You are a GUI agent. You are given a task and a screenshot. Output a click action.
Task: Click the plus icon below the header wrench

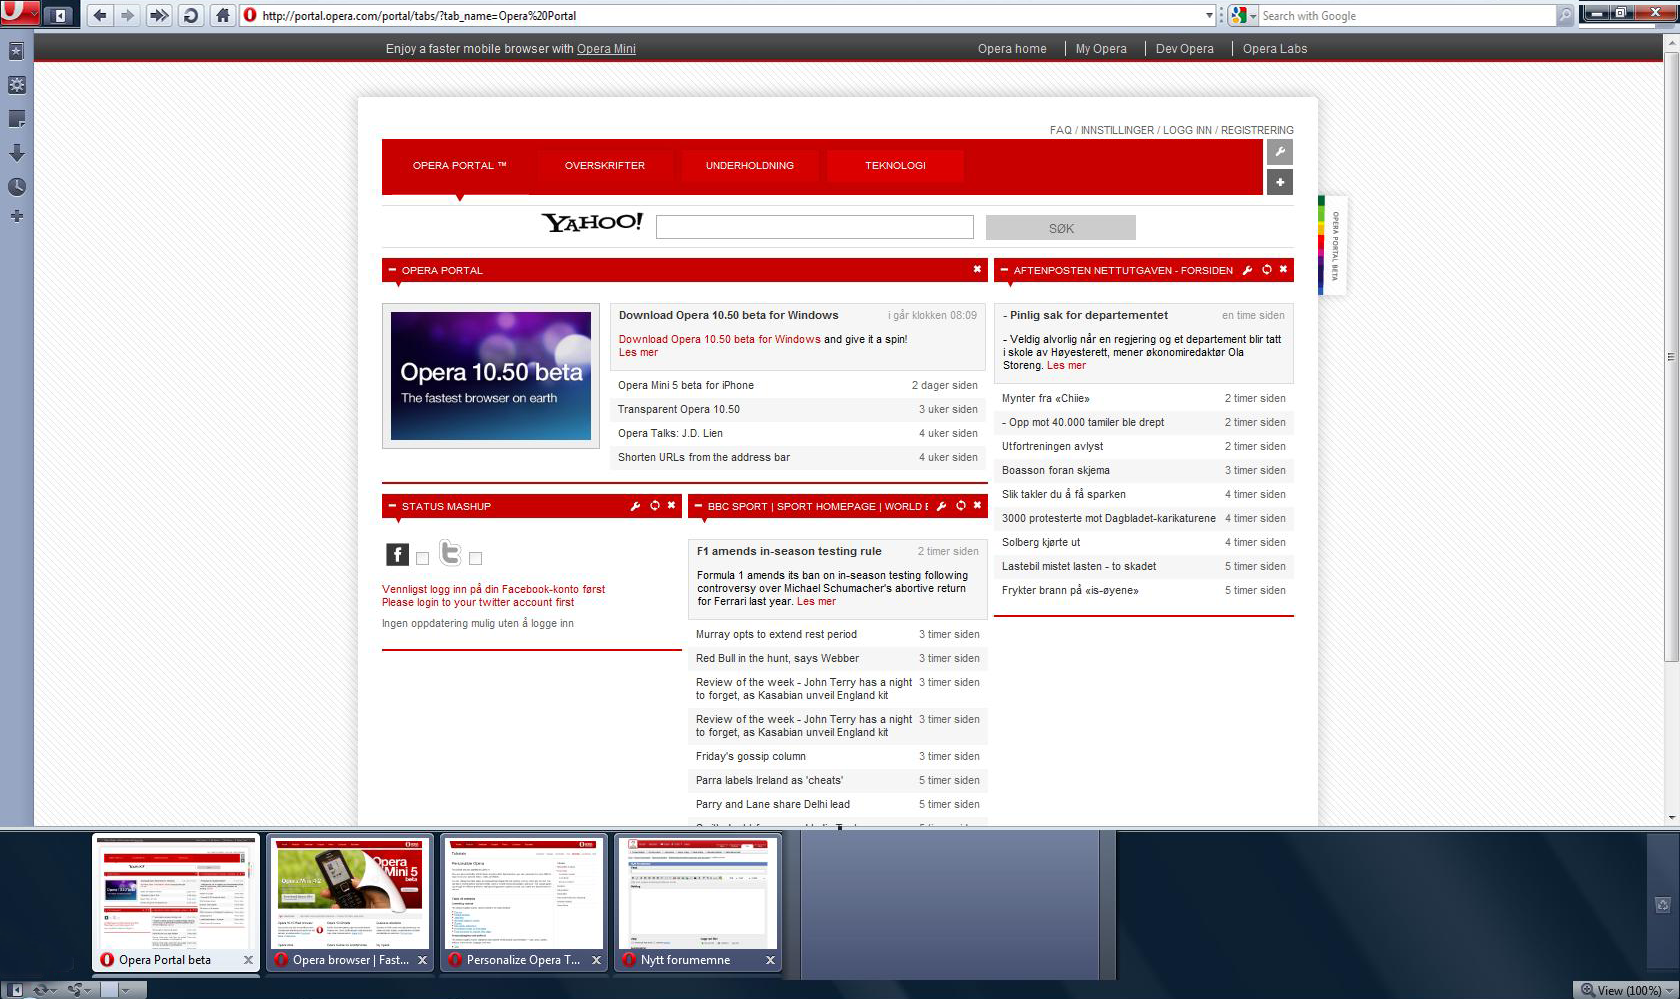click(x=1280, y=182)
